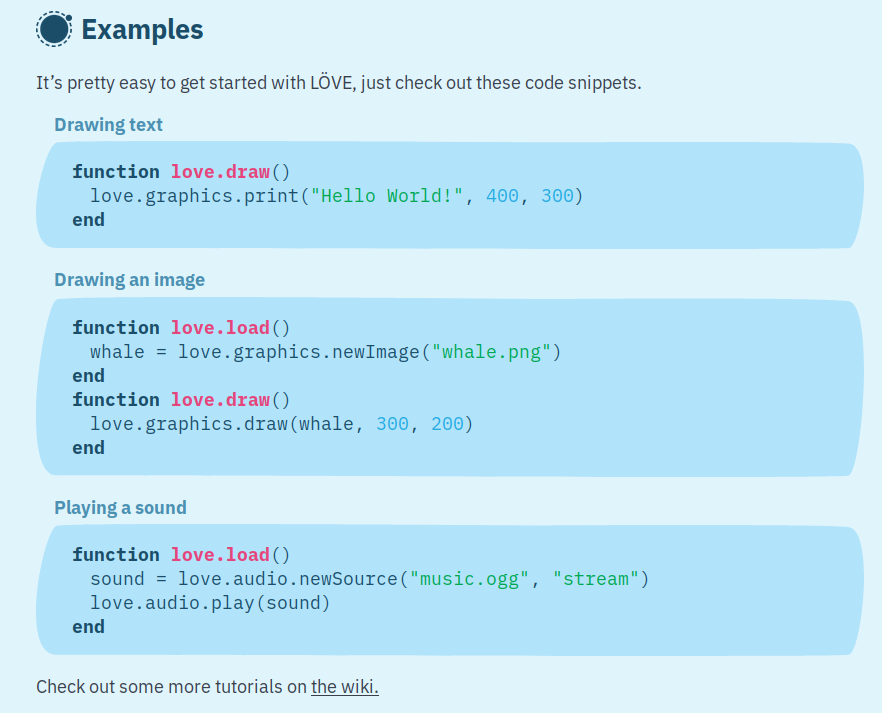Click the number 200 in draw call
The image size is (882, 713).
click(447, 424)
